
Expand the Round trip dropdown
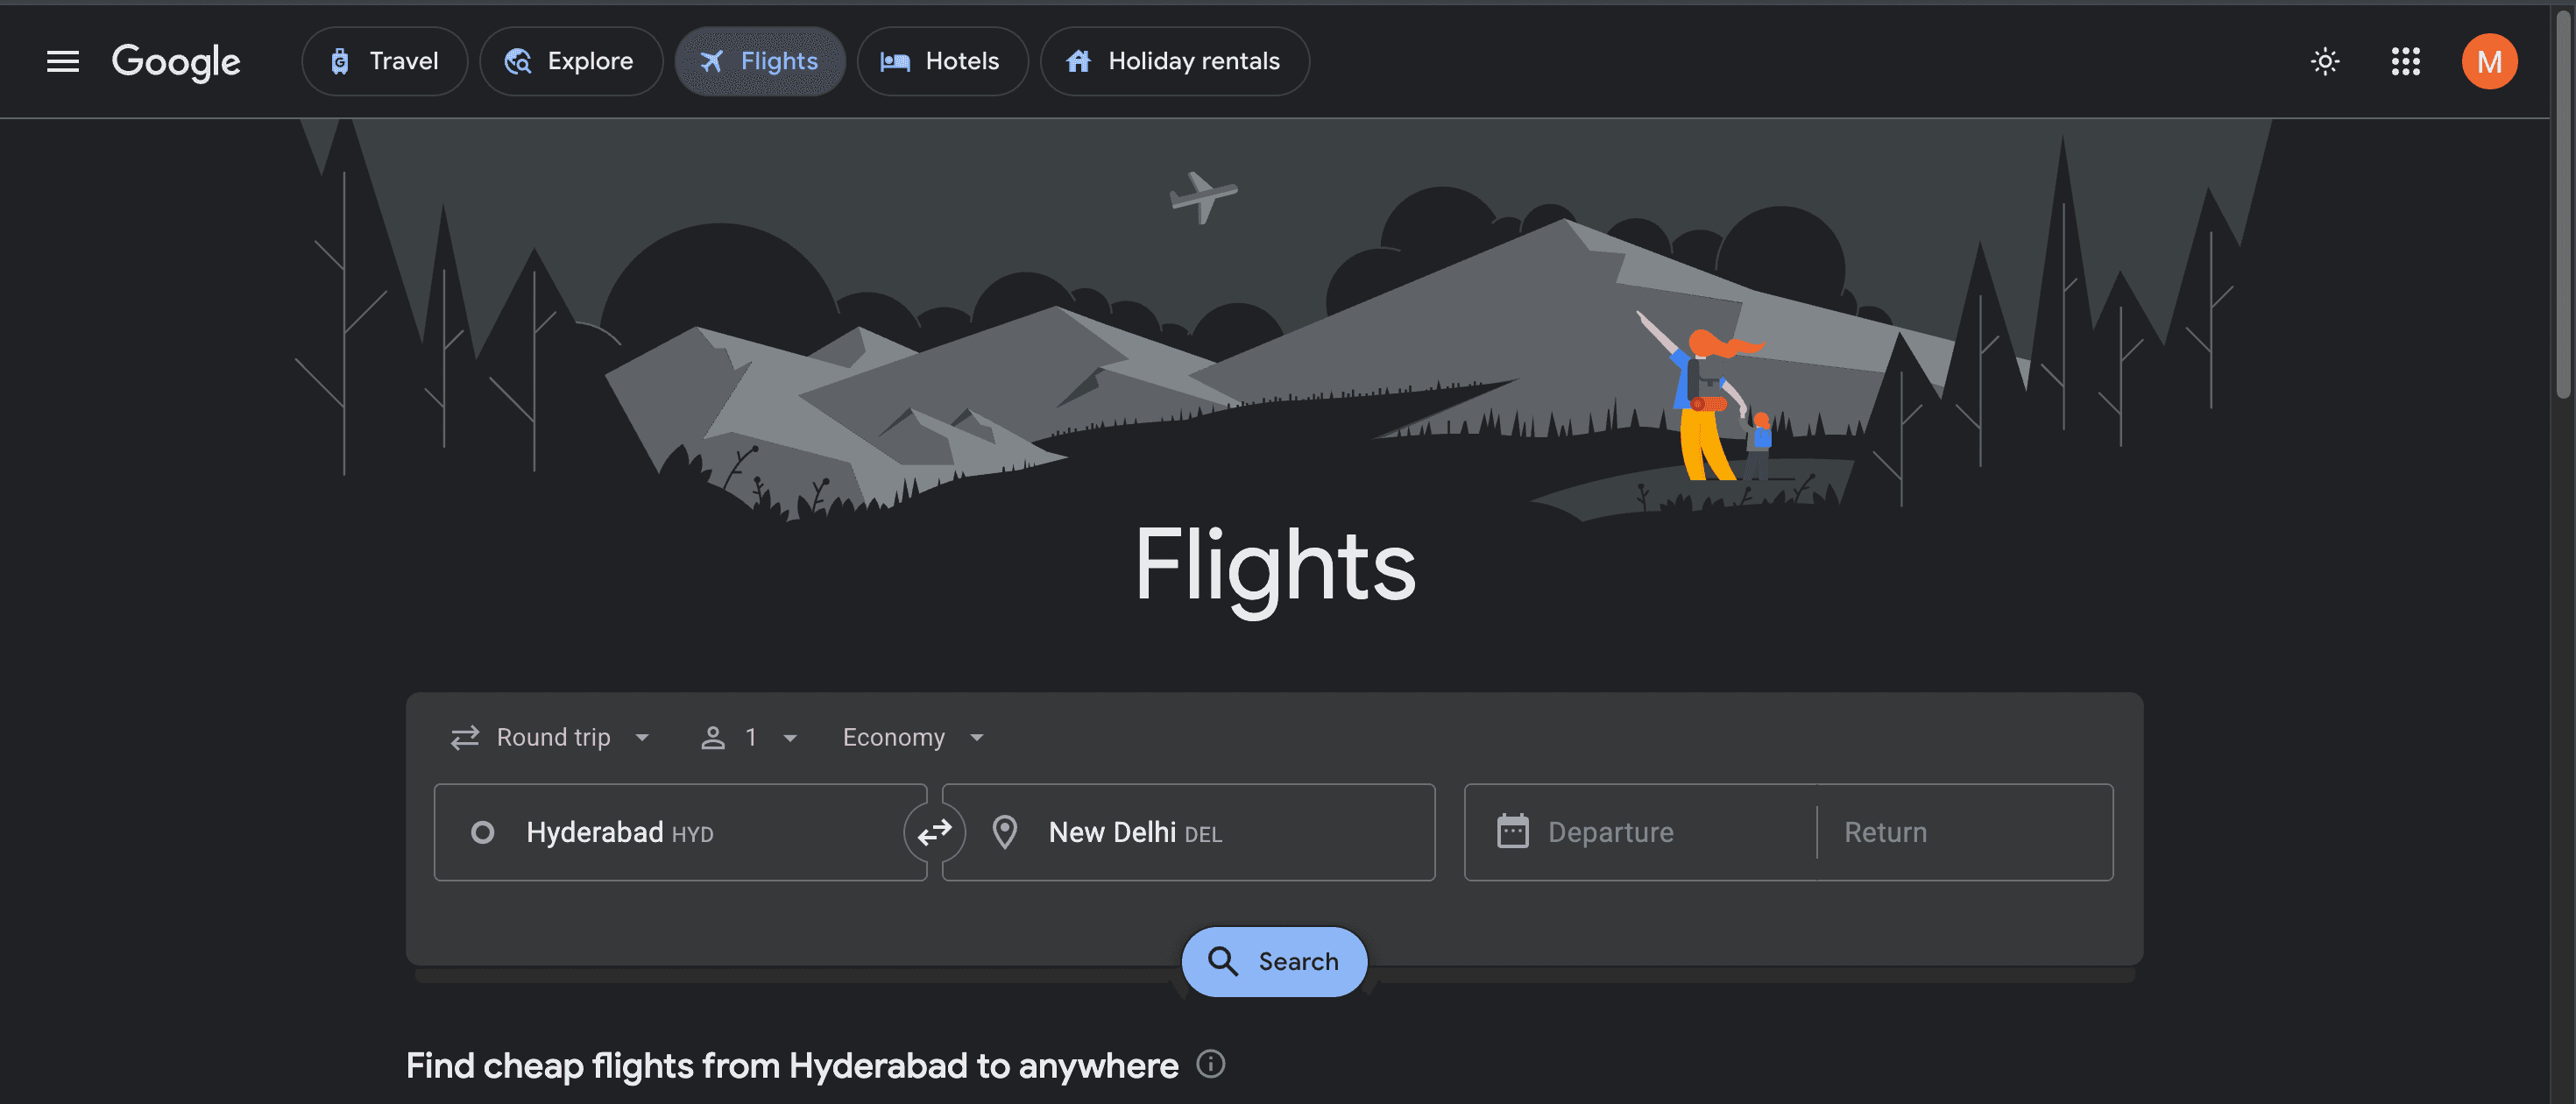click(551, 737)
